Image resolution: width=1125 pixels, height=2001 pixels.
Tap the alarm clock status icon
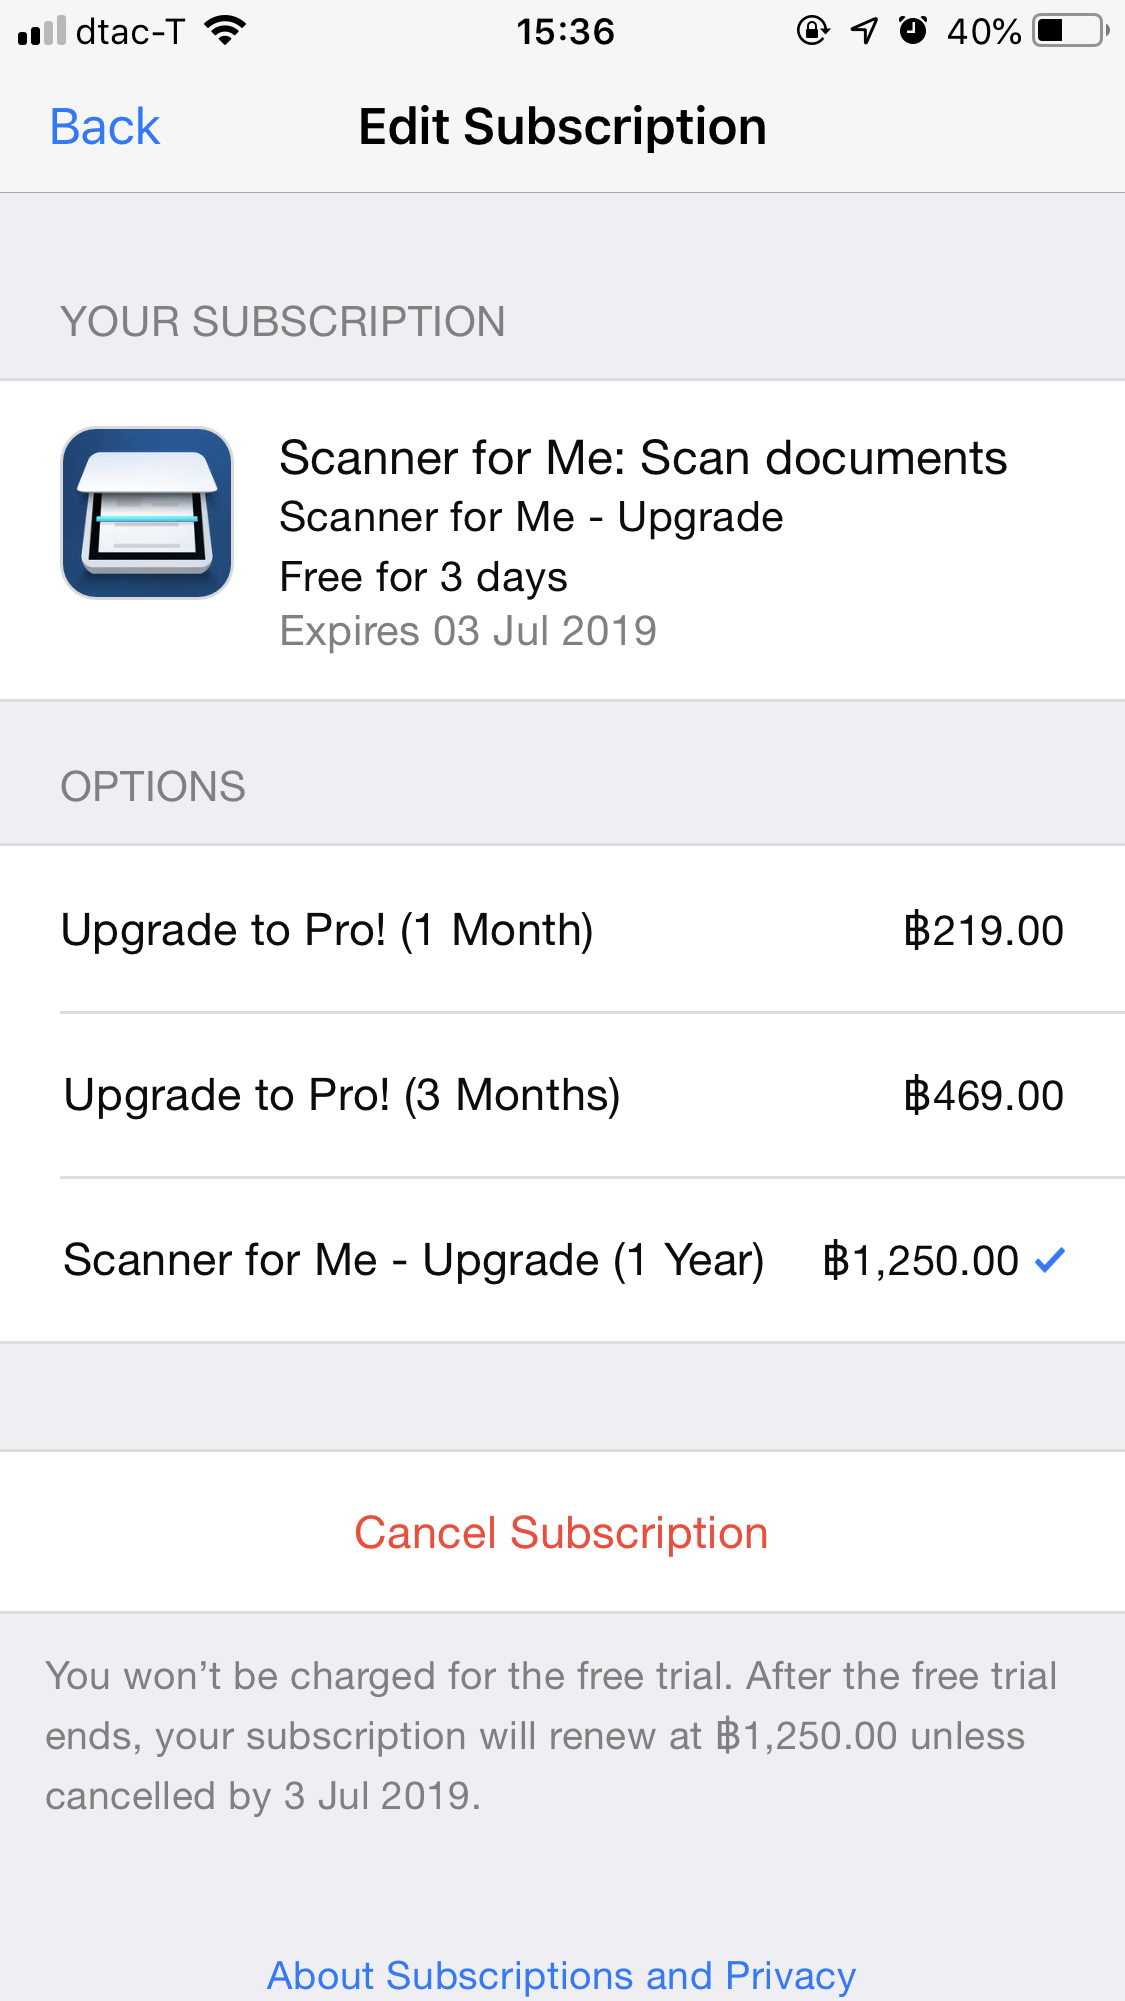[x=913, y=31]
